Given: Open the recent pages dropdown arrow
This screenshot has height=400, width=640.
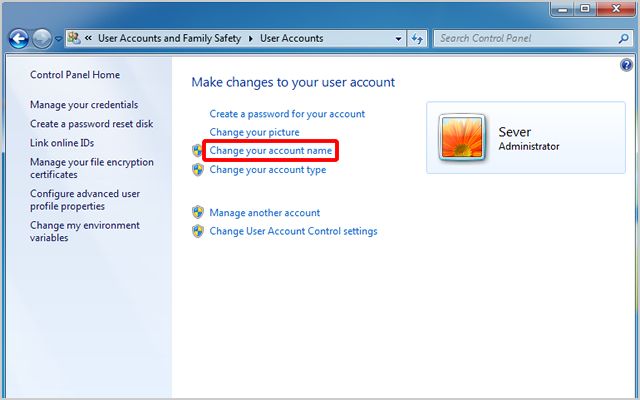Looking at the screenshot, I should [x=59, y=39].
